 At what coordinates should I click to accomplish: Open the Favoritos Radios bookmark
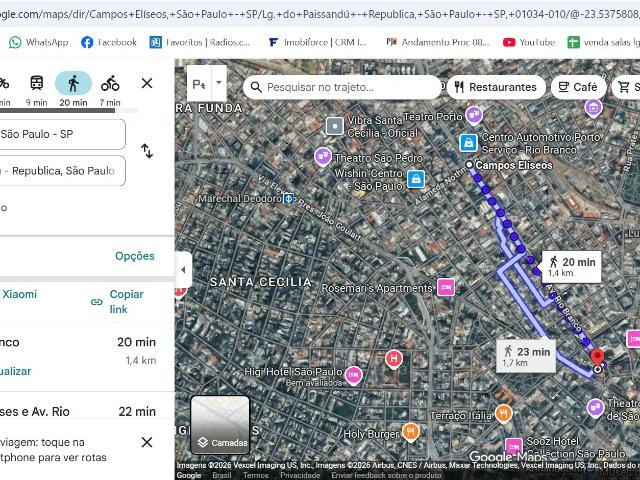coord(200,42)
